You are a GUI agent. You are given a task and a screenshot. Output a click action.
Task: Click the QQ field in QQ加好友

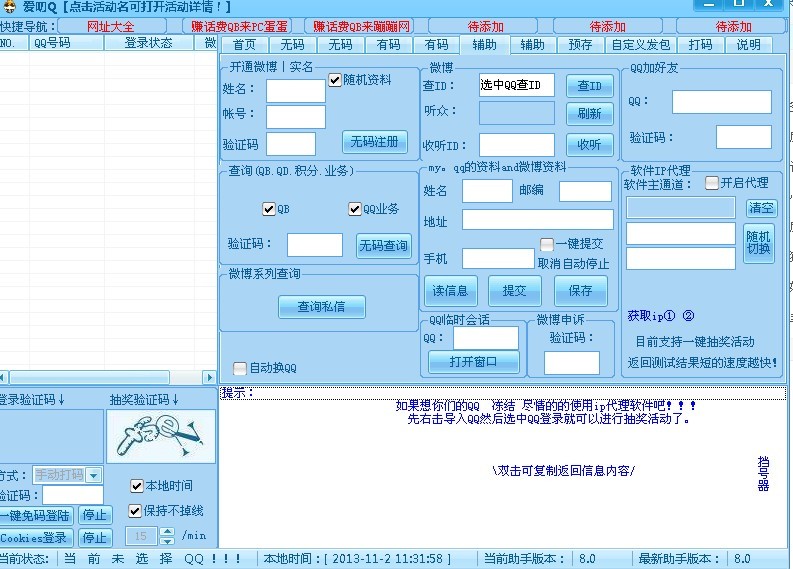click(722, 102)
